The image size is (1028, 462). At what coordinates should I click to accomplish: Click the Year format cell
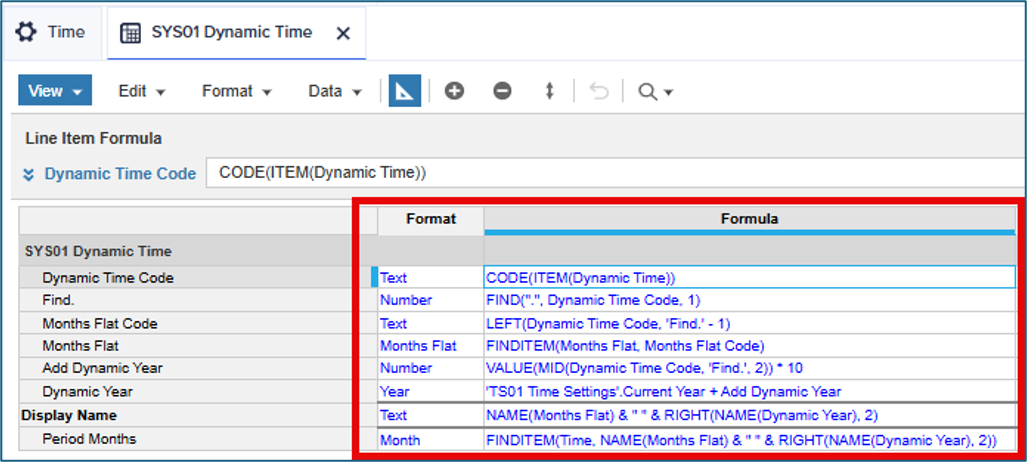(x=431, y=391)
